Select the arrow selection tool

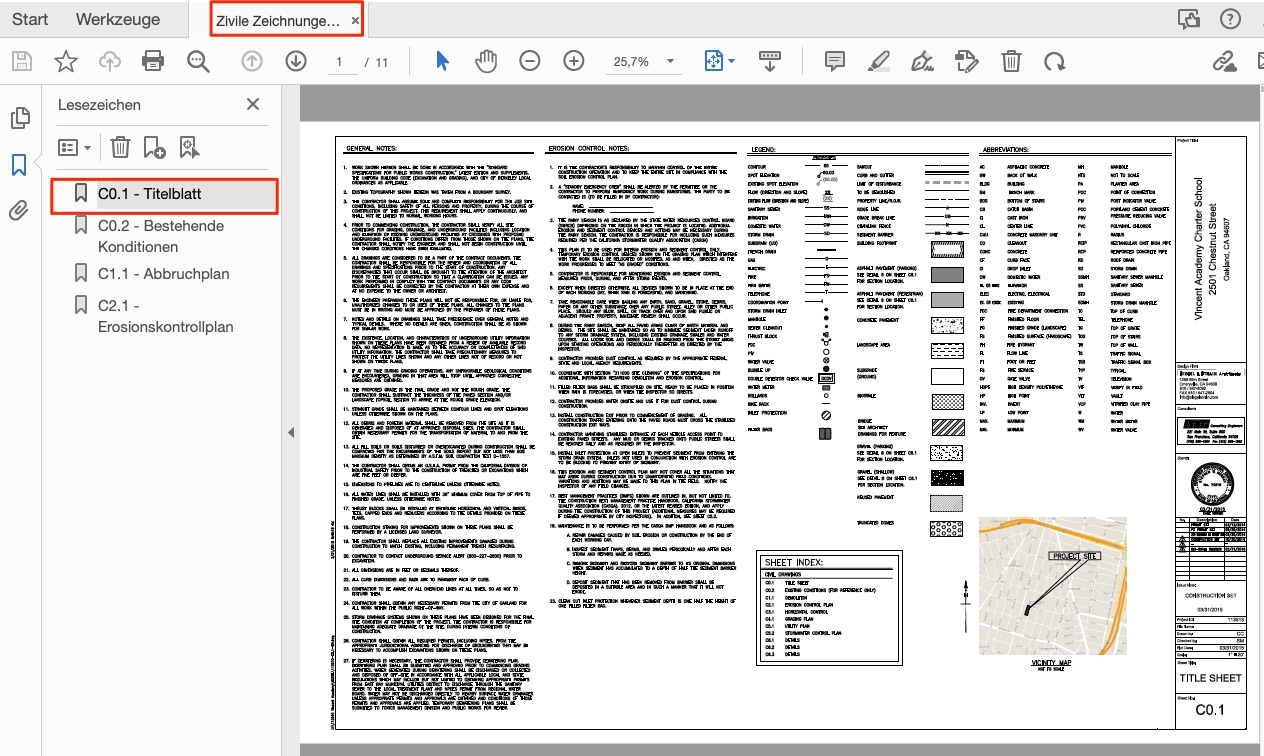(x=443, y=62)
